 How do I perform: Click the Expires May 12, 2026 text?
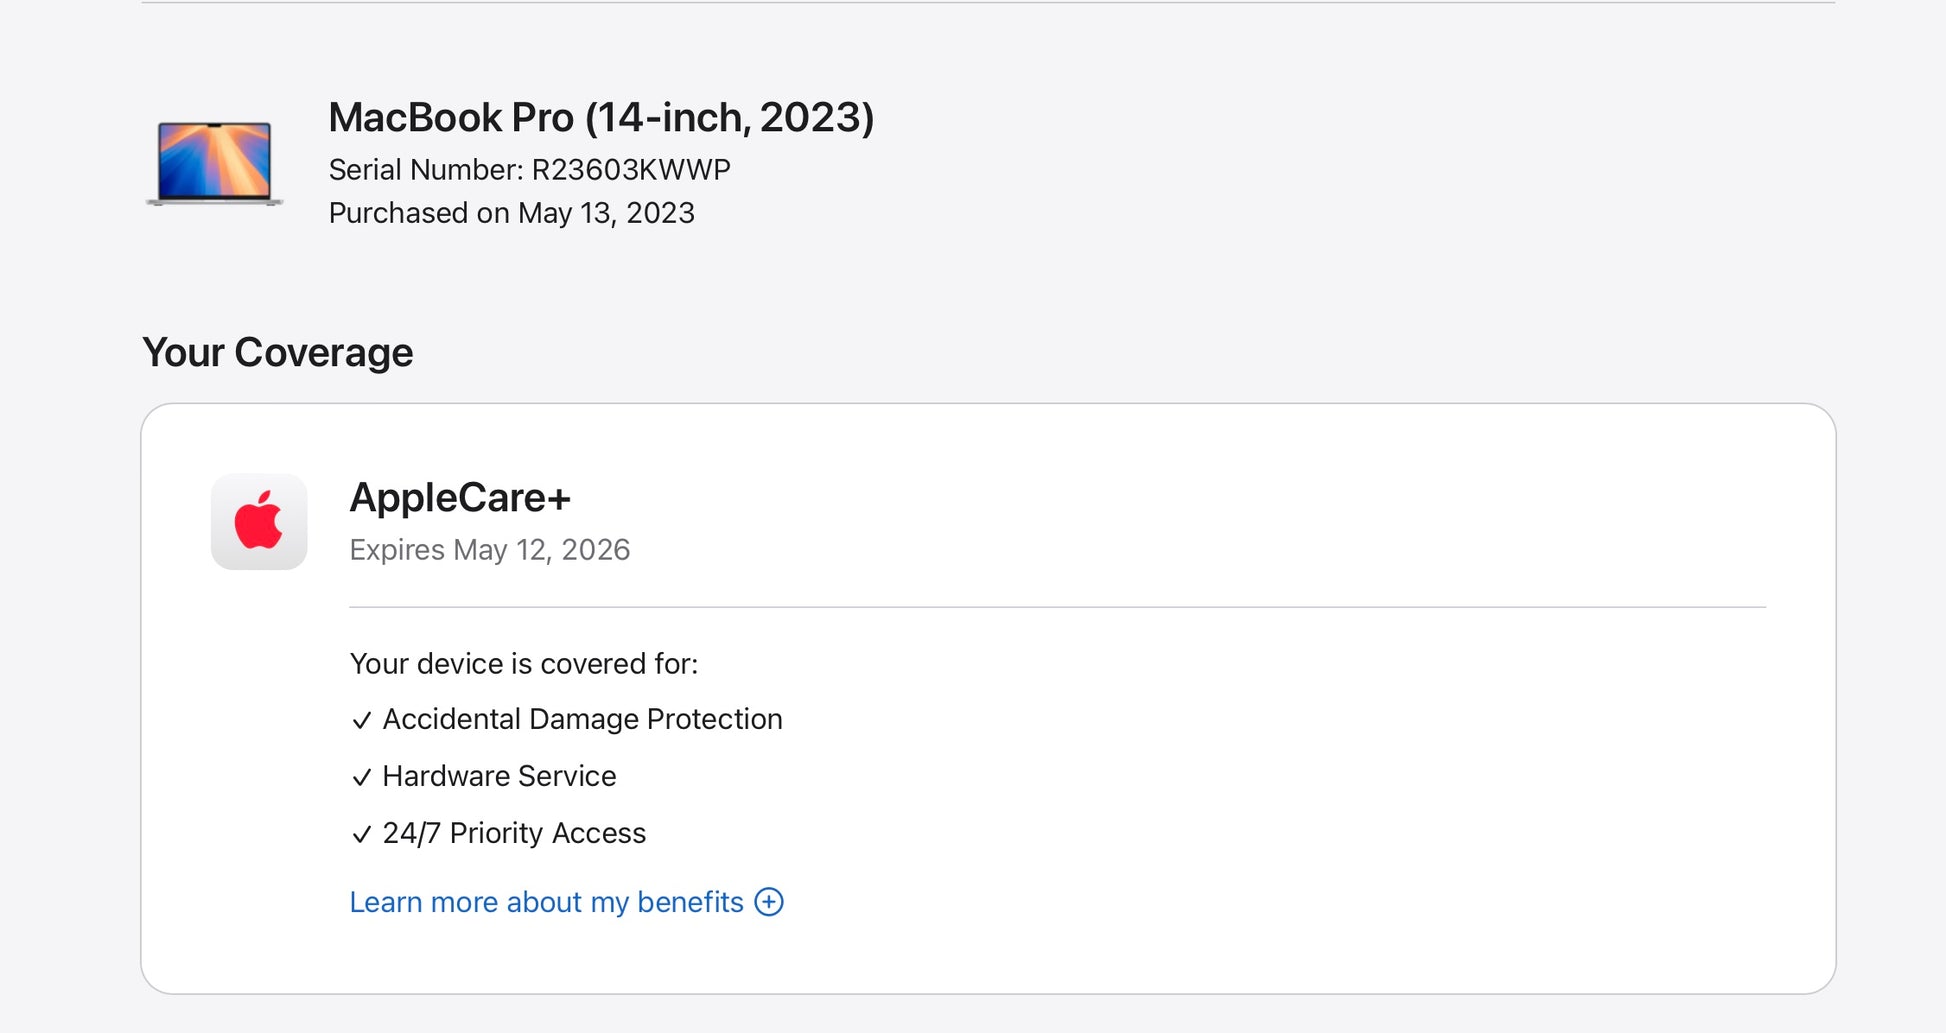point(489,550)
